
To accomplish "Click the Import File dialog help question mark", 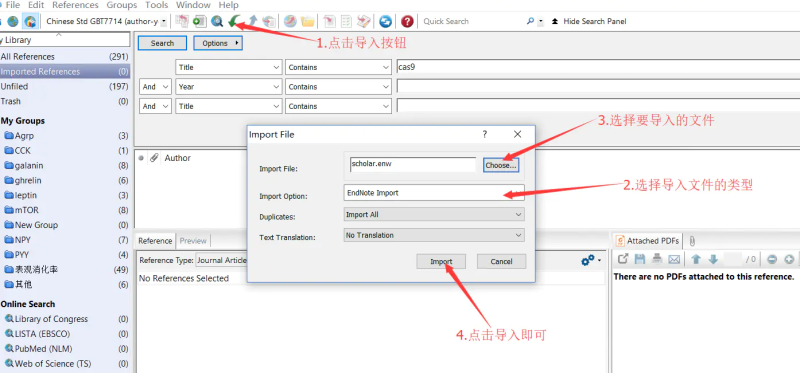I will click(485, 134).
